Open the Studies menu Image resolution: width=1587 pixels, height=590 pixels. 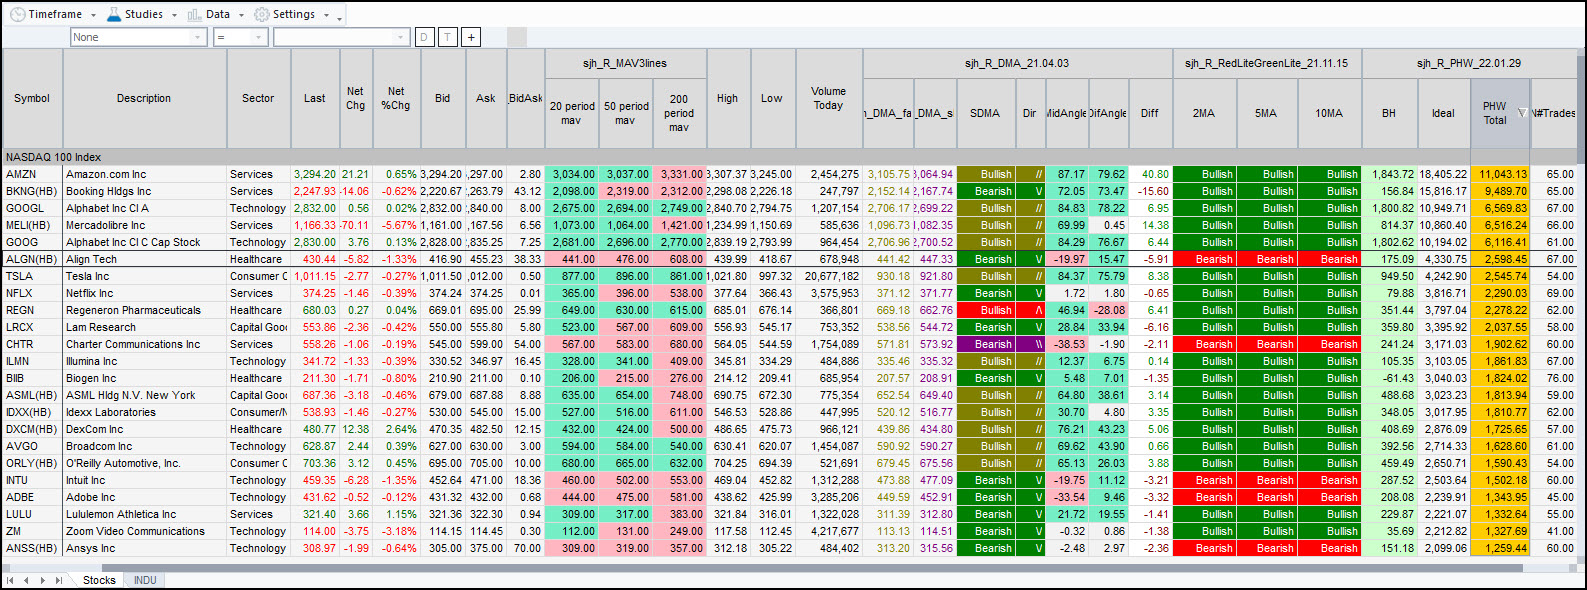click(x=141, y=14)
